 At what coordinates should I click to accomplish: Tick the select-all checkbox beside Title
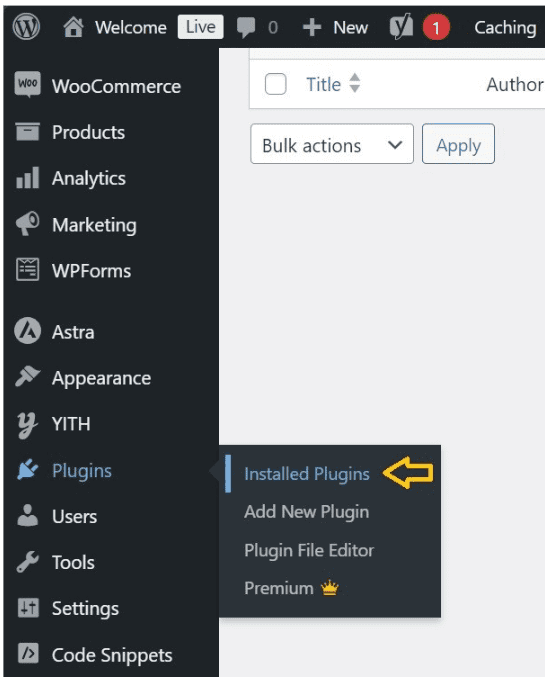click(x=276, y=84)
